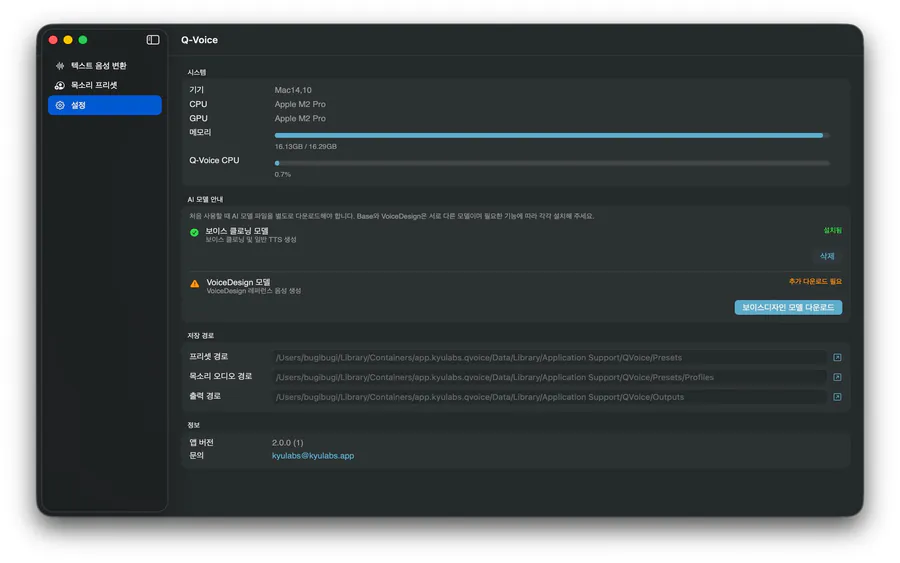Click the Q-Voice window title
Image resolution: width=900 pixels, height=563 pixels.
tap(199, 40)
